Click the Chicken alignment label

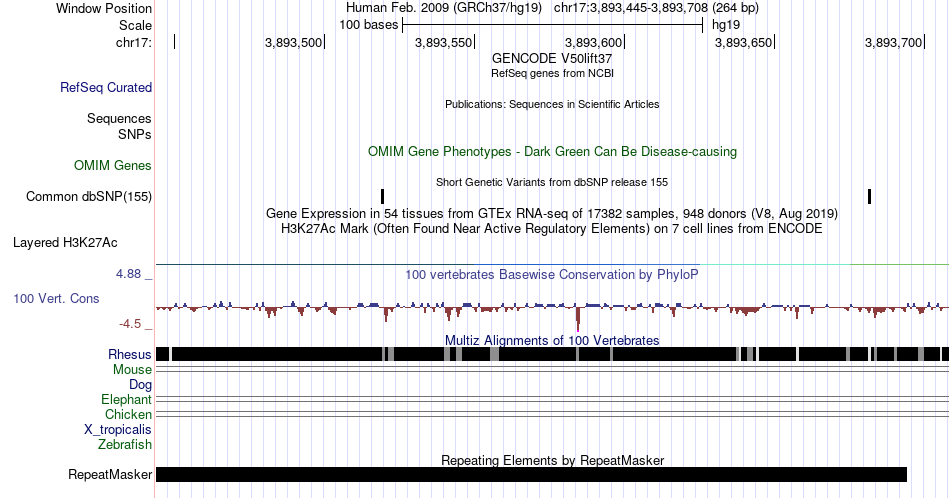pos(128,414)
